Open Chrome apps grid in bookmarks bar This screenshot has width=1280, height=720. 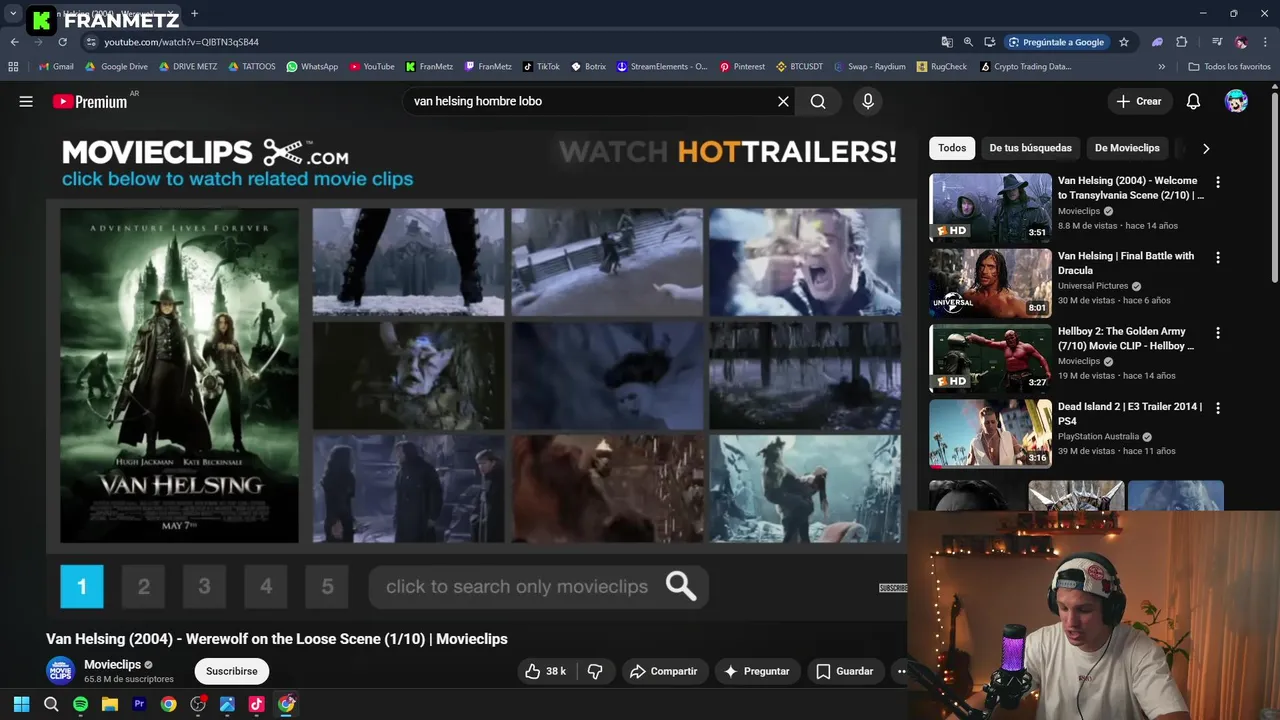(x=13, y=67)
